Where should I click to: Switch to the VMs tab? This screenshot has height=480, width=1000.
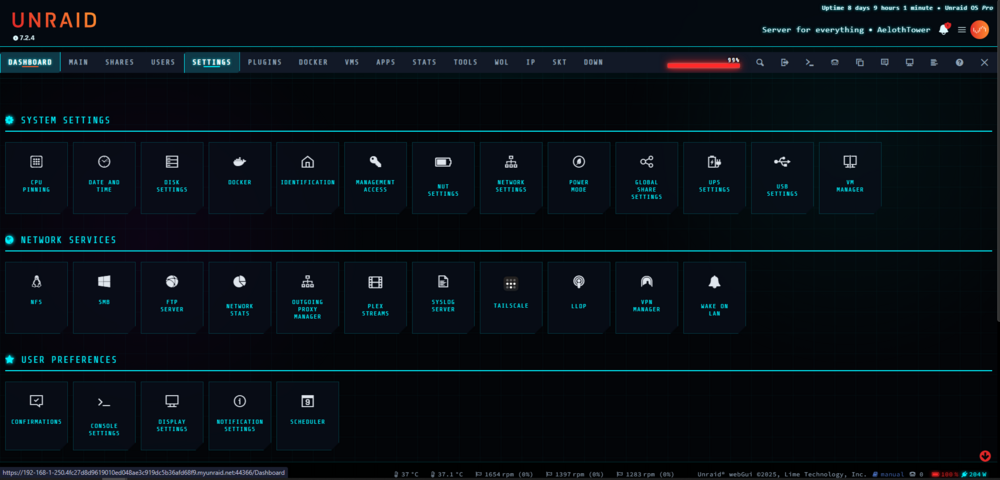pos(351,62)
